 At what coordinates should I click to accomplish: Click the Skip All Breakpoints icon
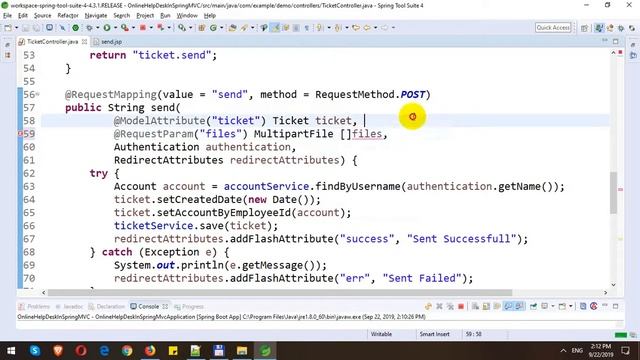point(62,28)
